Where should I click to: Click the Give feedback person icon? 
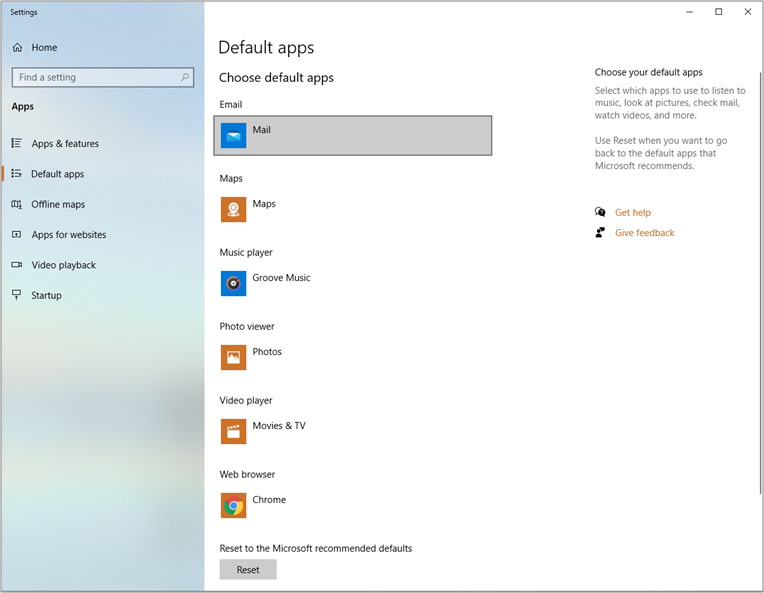pyautogui.click(x=600, y=232)
